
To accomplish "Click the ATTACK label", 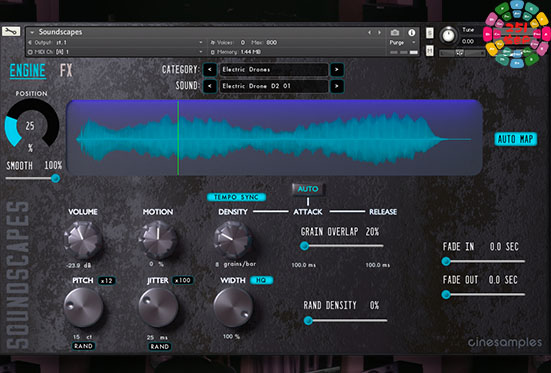I will click(x=308, y=212).
